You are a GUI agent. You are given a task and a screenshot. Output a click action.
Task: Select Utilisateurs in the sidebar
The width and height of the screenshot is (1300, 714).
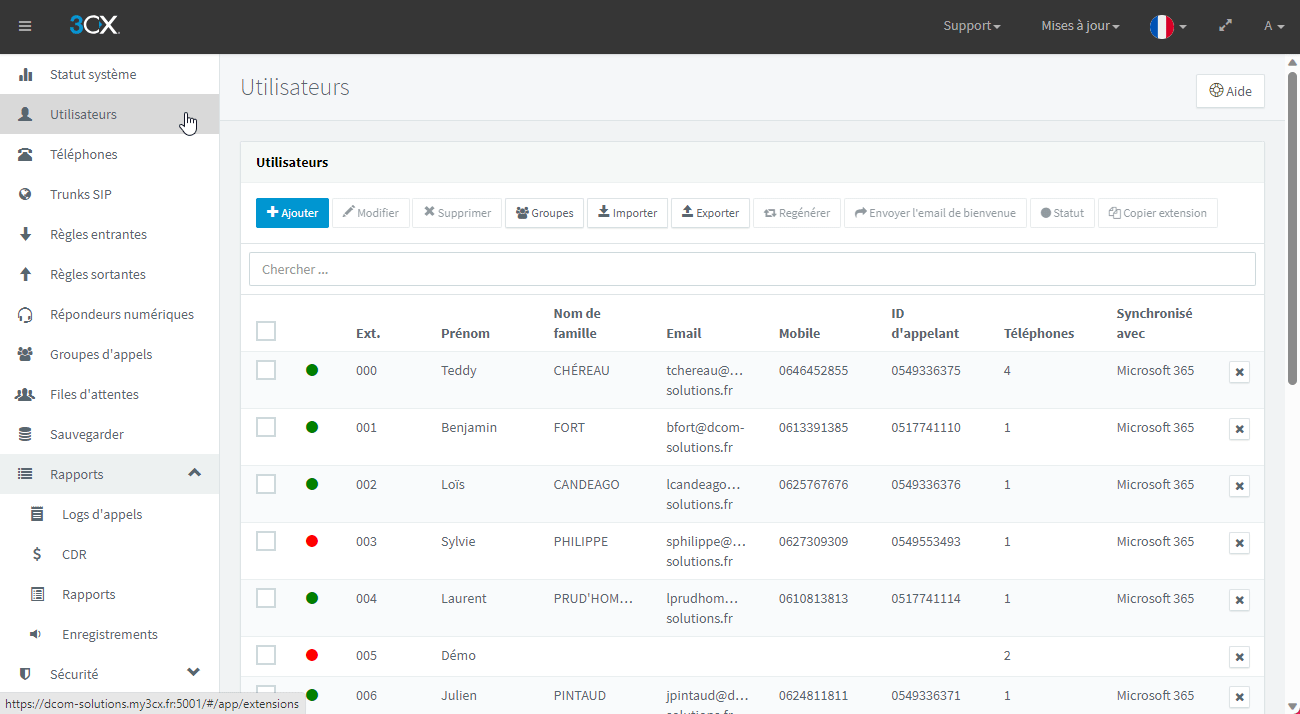pos(110,114)
